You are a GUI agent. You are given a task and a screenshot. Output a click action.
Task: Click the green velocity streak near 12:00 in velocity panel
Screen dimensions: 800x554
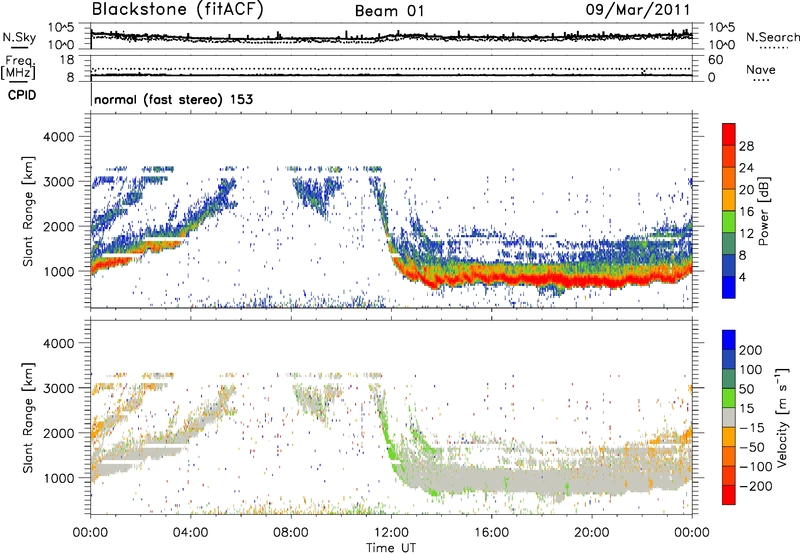(391, 449)
